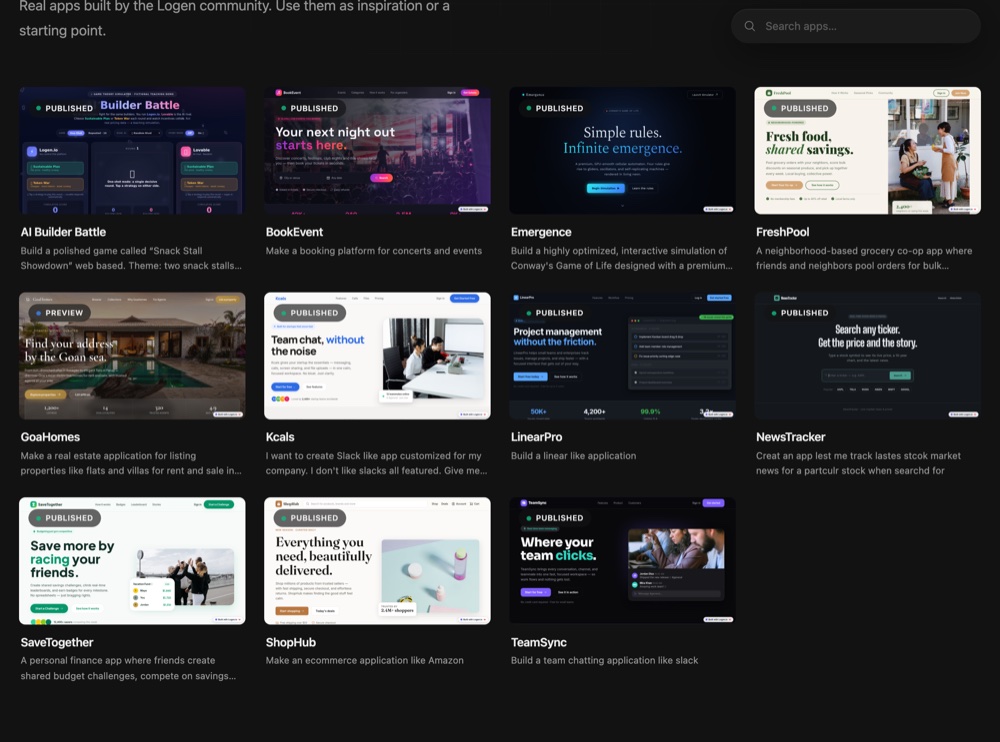Click "Make a booking platform for concerts and events"

(374, 251)
